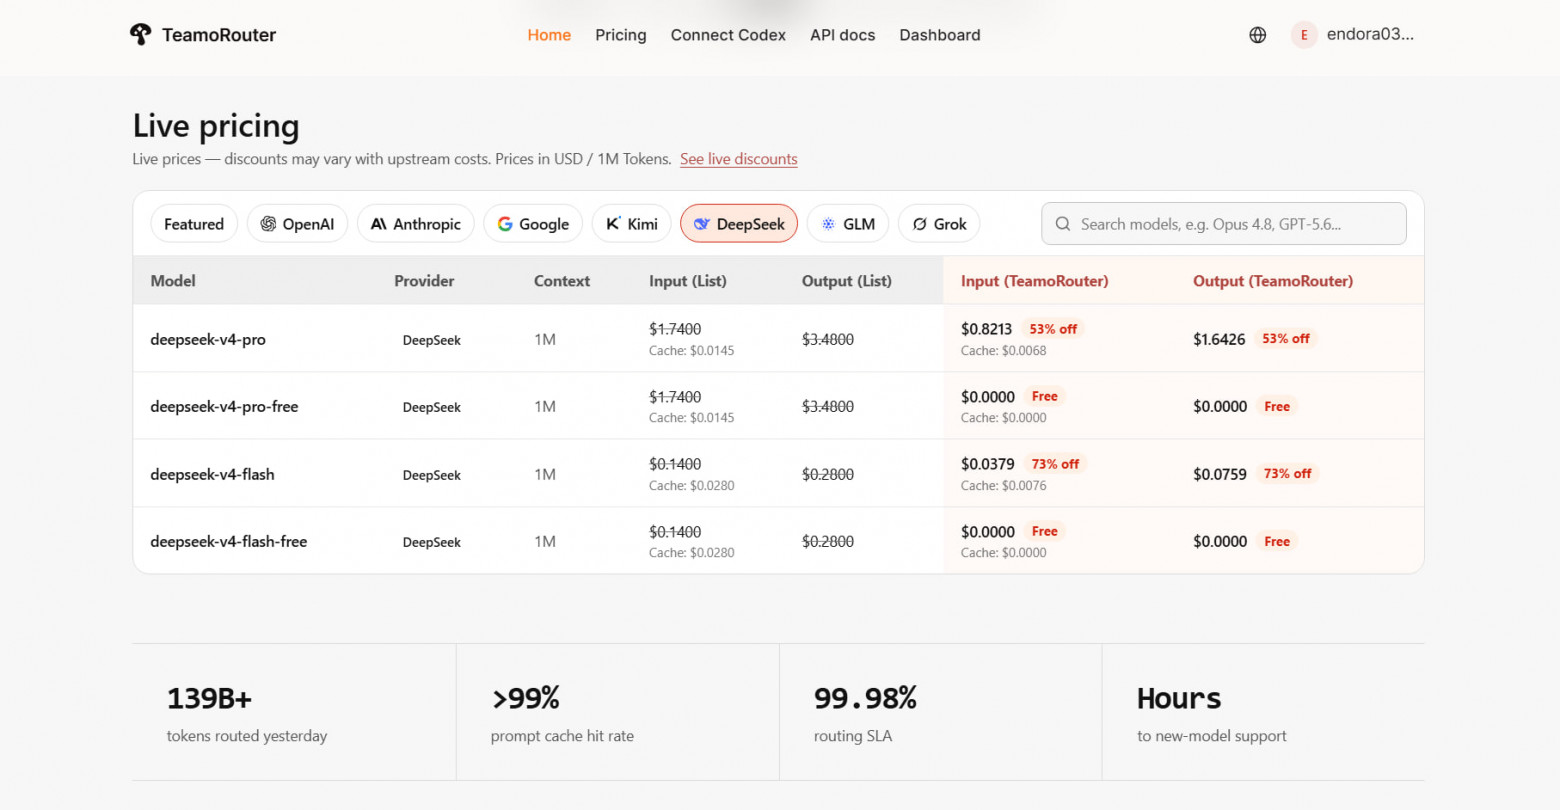The height and width of the screenshot is (810, 1560).
Task: Go to the Dashboard
Action: [x=940, y=35]
